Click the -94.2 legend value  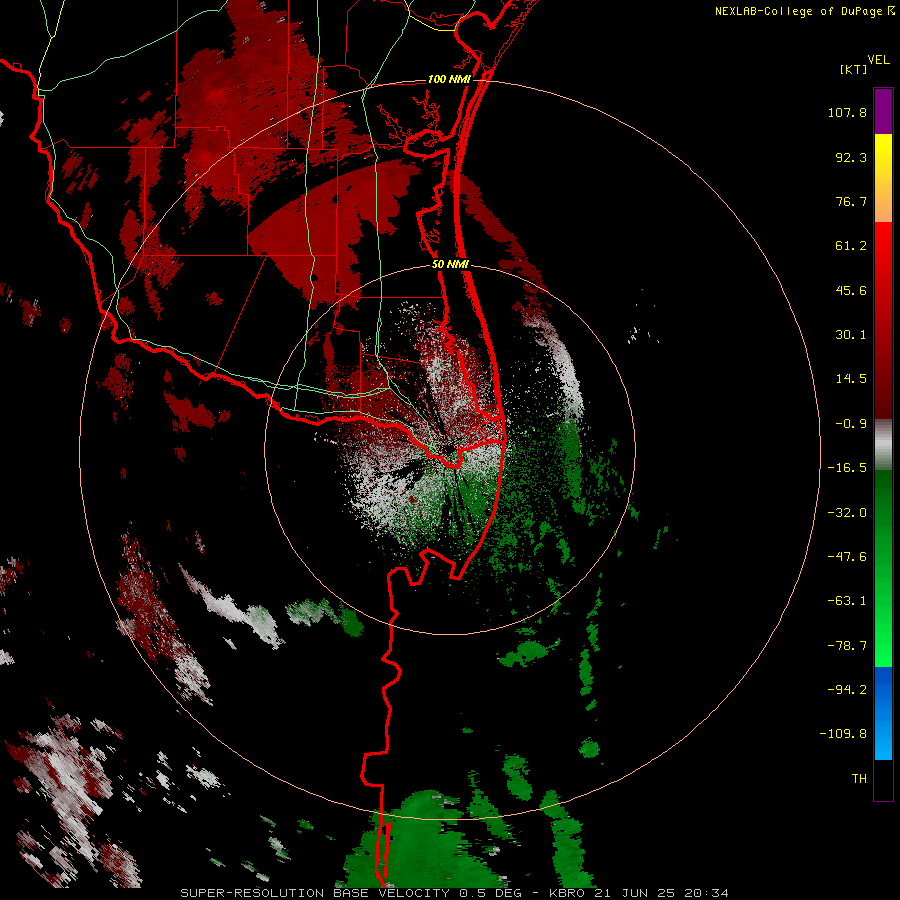[847, 689]
